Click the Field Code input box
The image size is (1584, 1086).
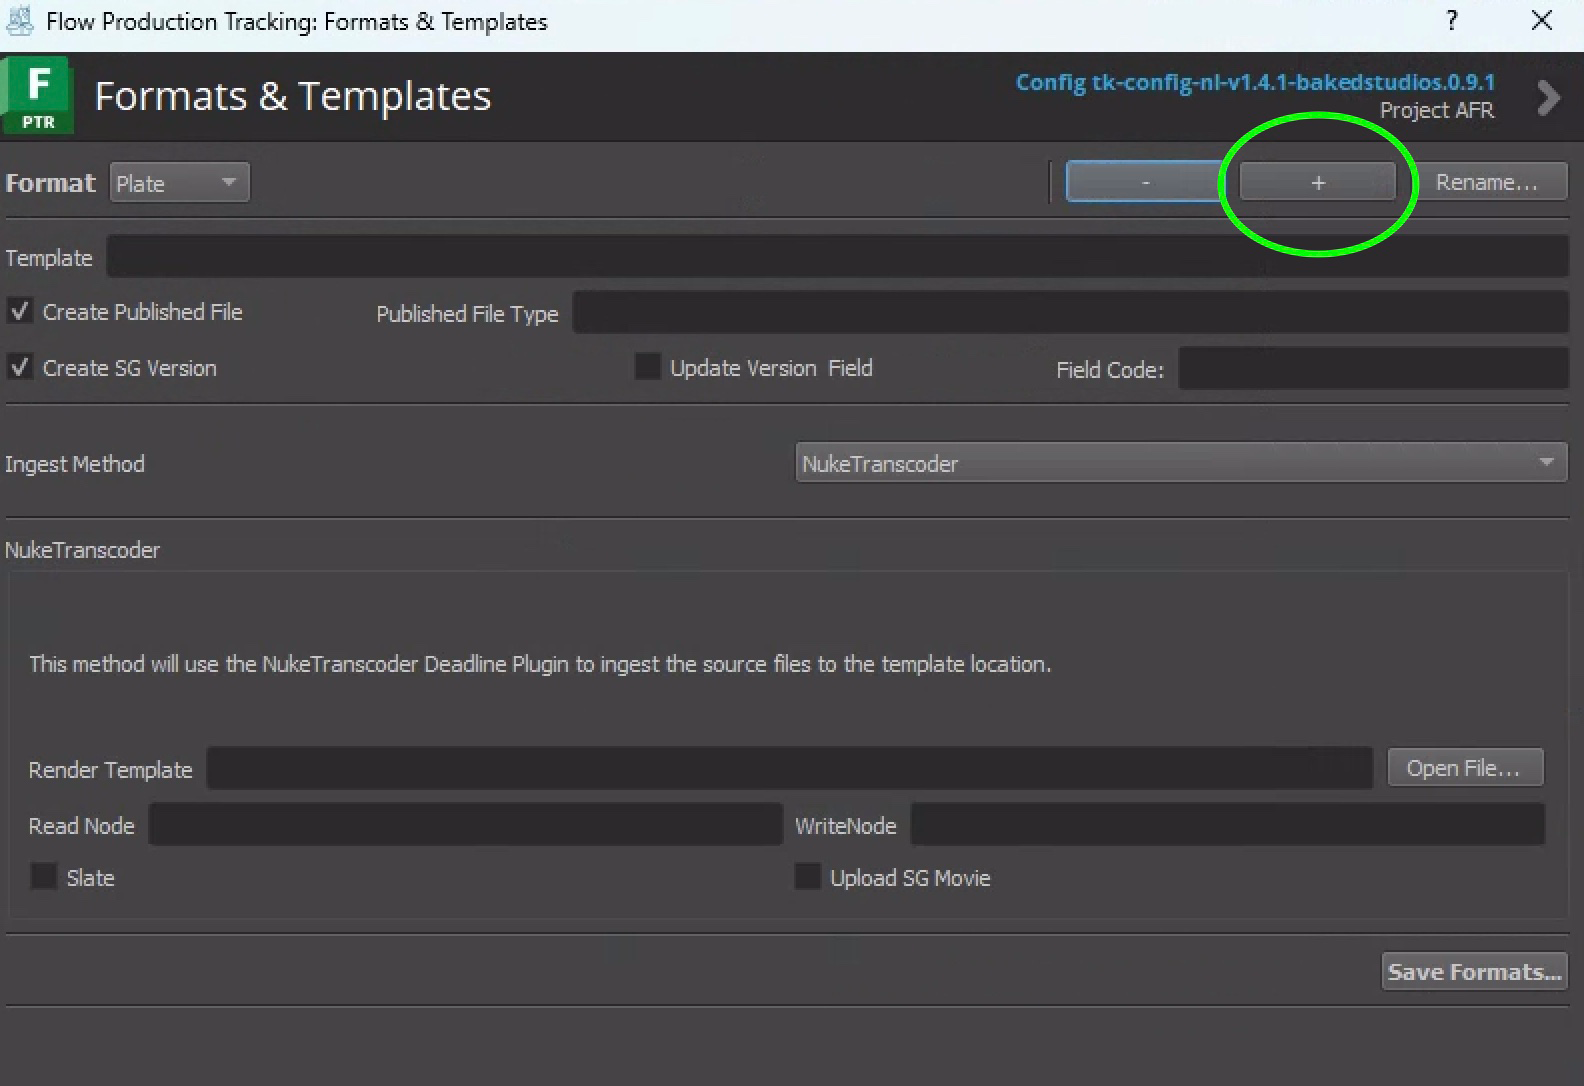[x=1372, y=369]
